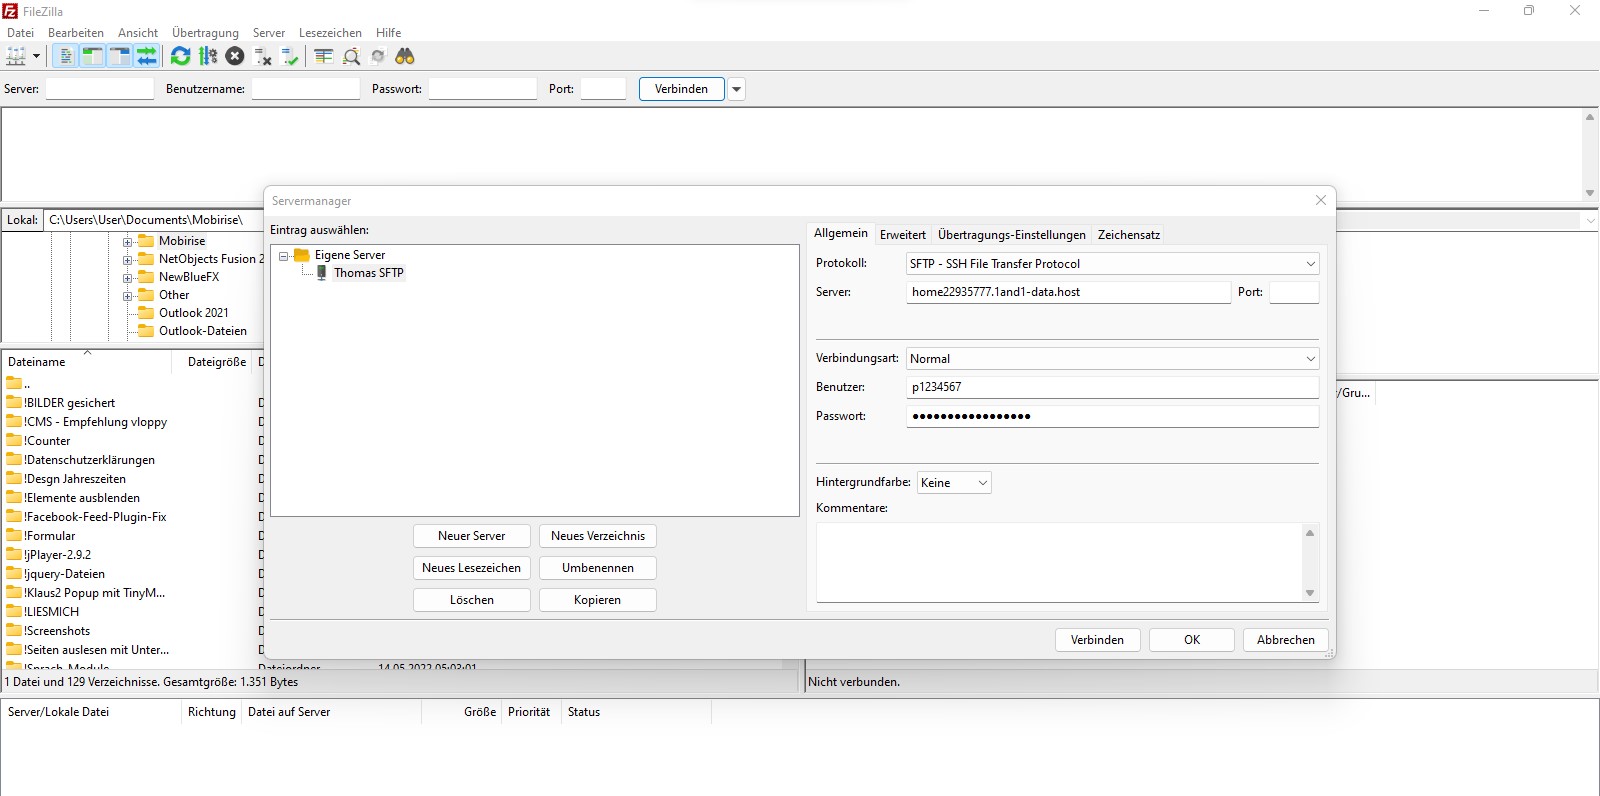Open the Hintergrundfarbe color dropdown
The image size is (1600, 796).
(954, 483)
